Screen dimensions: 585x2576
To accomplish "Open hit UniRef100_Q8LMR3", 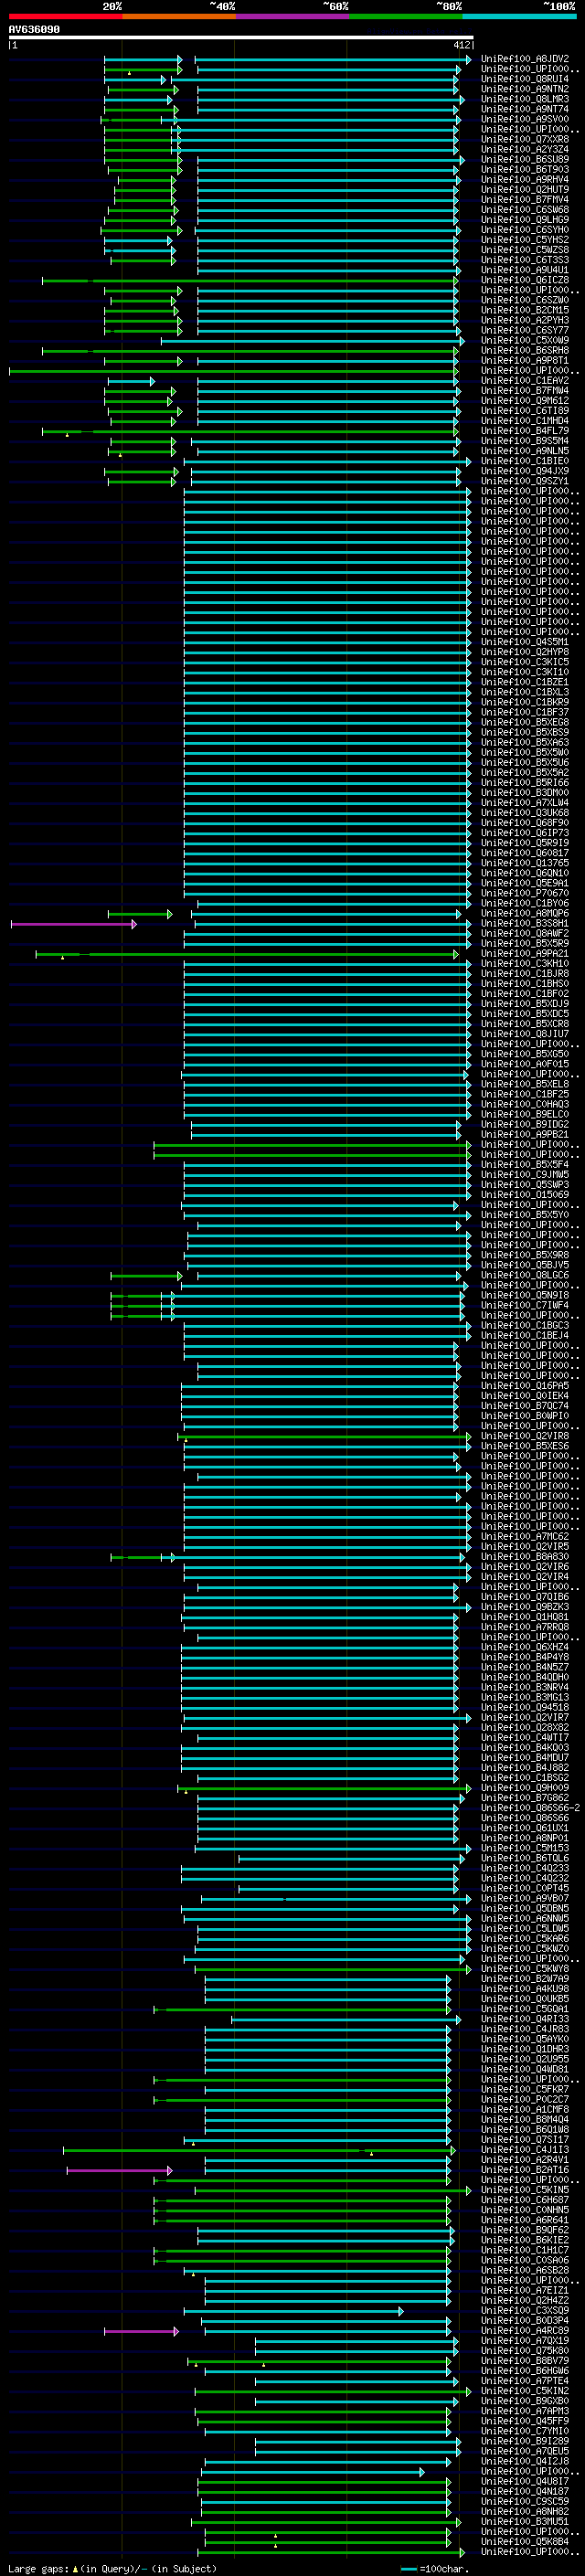I will pyautogui.click(x=525, y=99).
